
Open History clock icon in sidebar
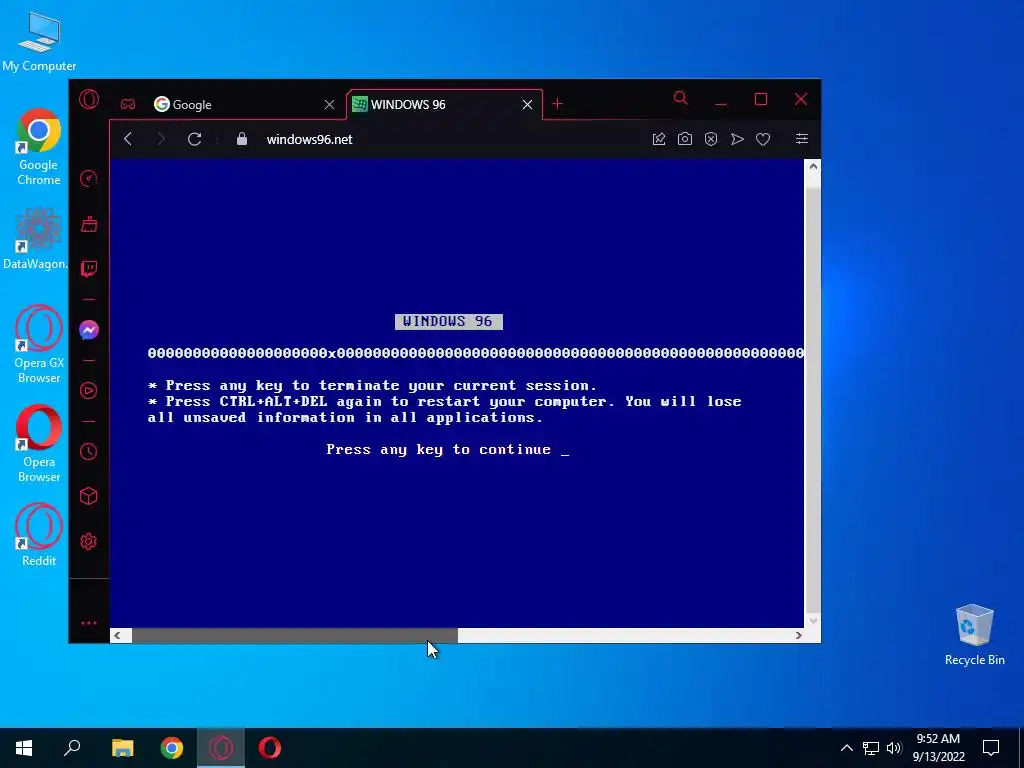click(x=89, y=451)
